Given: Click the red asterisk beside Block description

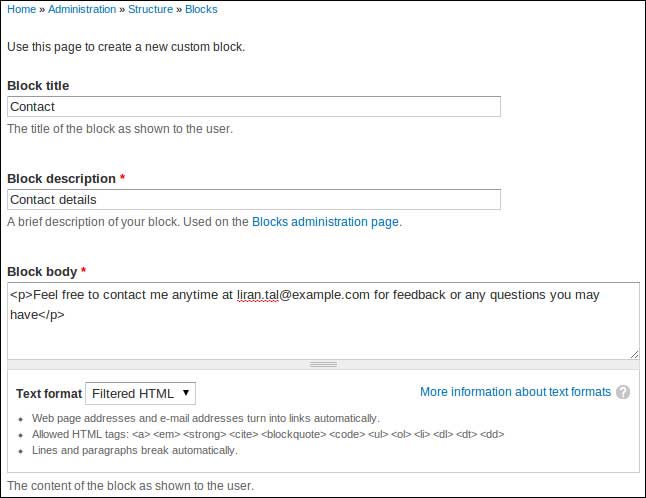Looking at the screenshot, I should pos(123,179).
